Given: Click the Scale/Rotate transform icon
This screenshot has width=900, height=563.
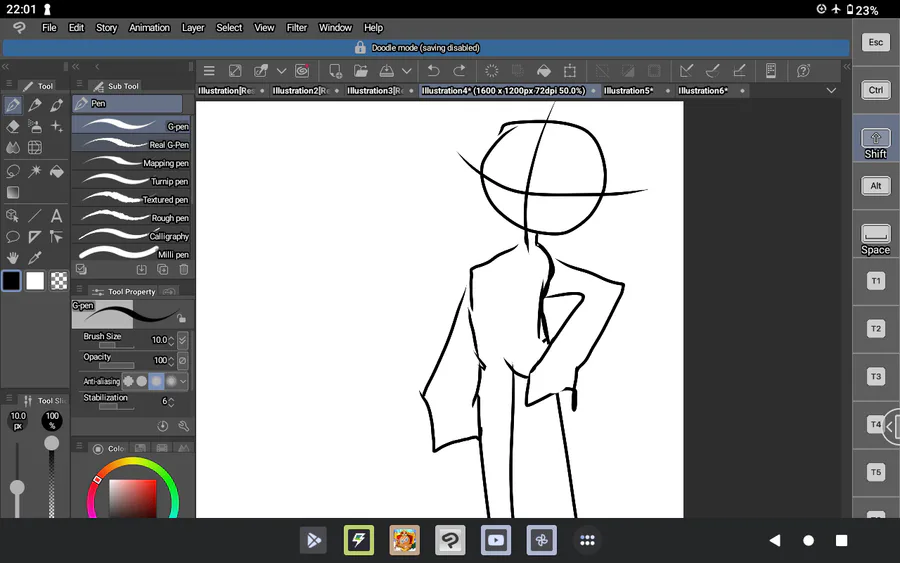Looking at the screenshot, I should point(570,71).
